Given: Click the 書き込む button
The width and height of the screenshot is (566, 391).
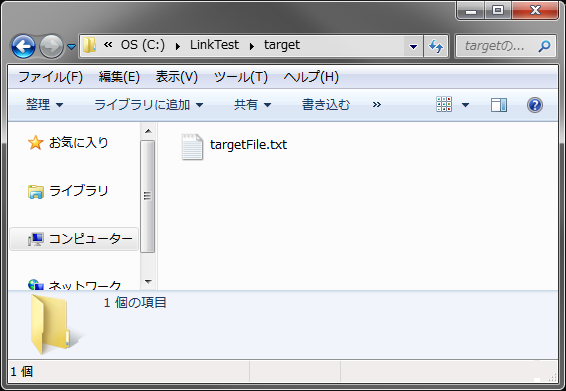Looking at the screenshot, I should coord(326,105).
